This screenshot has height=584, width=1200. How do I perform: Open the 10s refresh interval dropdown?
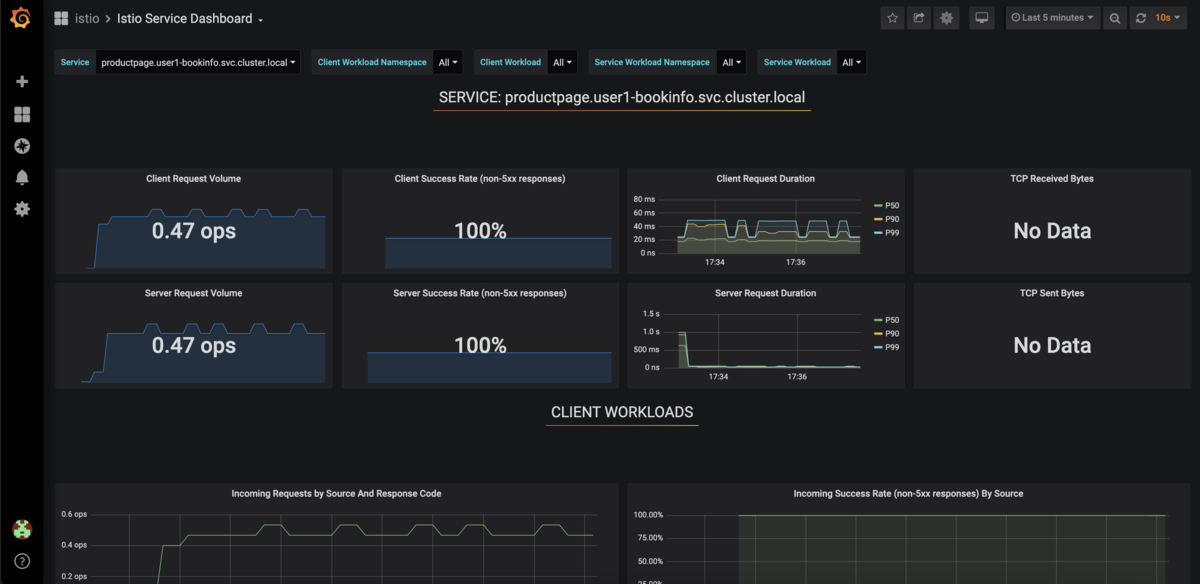pos(1170,18)
